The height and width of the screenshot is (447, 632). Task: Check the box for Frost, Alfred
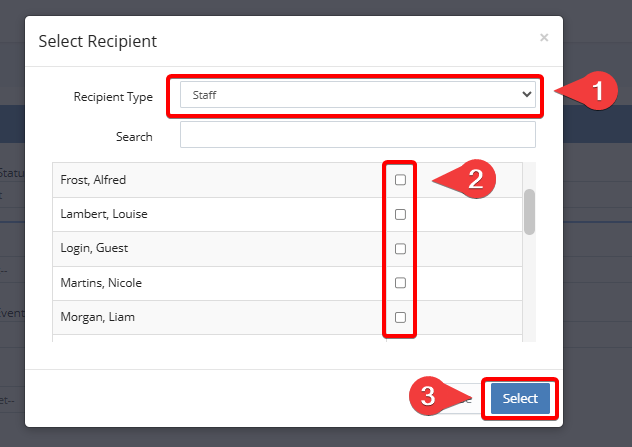point(400,180)
